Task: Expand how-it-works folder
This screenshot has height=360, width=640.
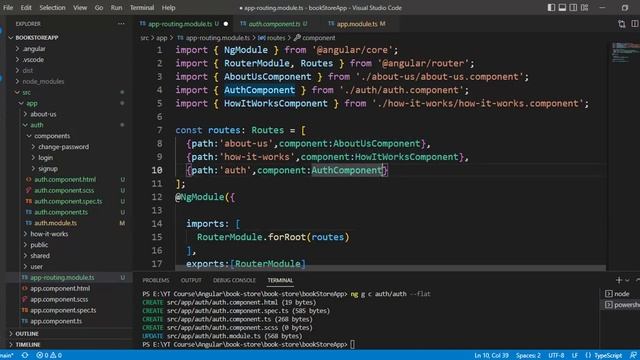Action: (x=49, y=234)
